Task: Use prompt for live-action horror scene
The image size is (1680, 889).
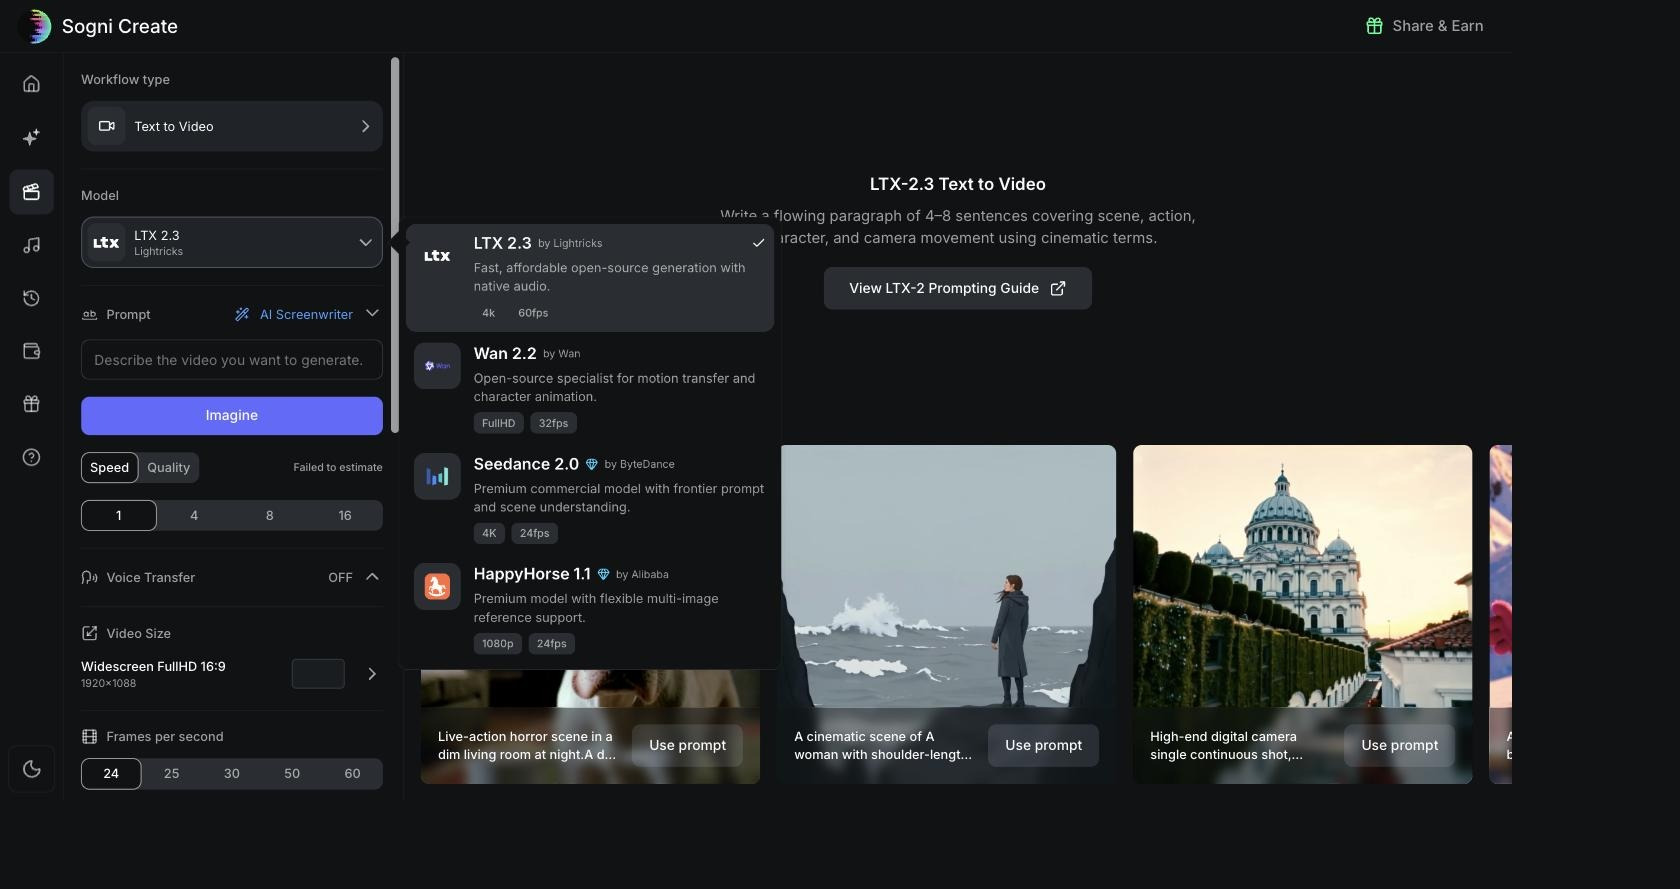Action: coord(688,745)
